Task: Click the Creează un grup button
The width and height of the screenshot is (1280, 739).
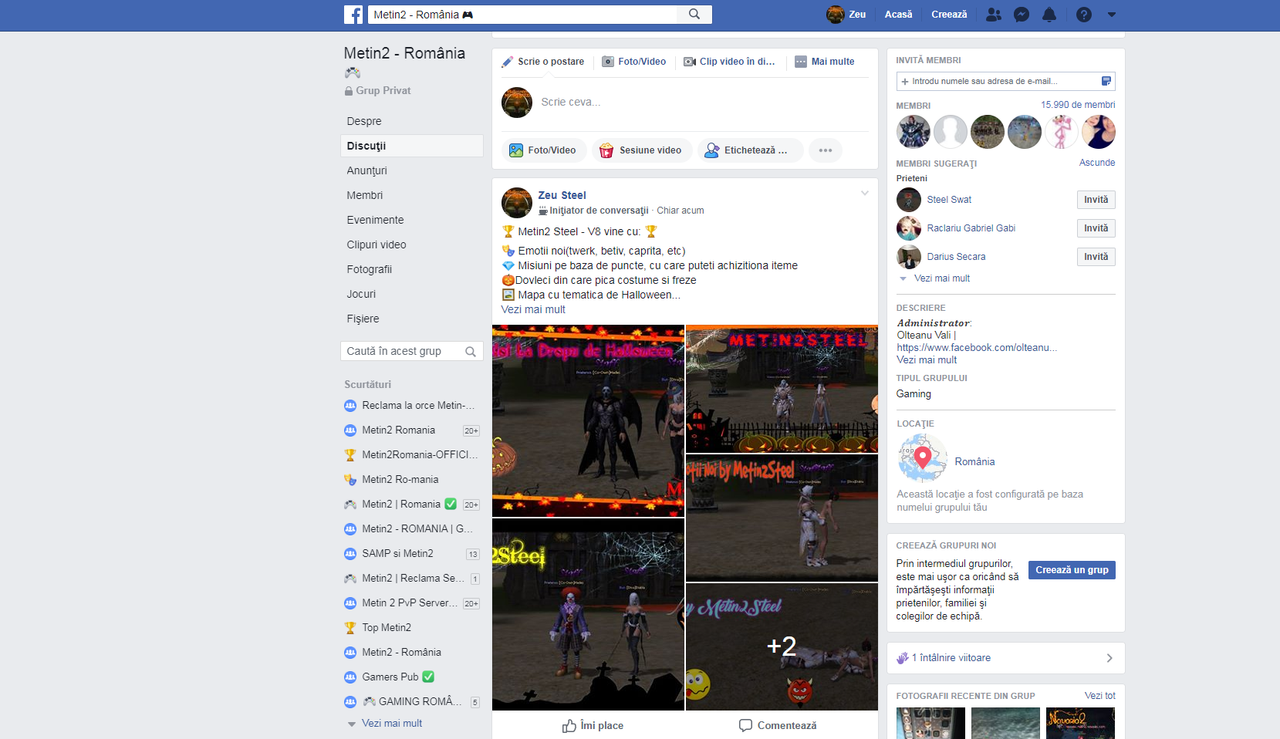Action: click(x=1071, y=569)
